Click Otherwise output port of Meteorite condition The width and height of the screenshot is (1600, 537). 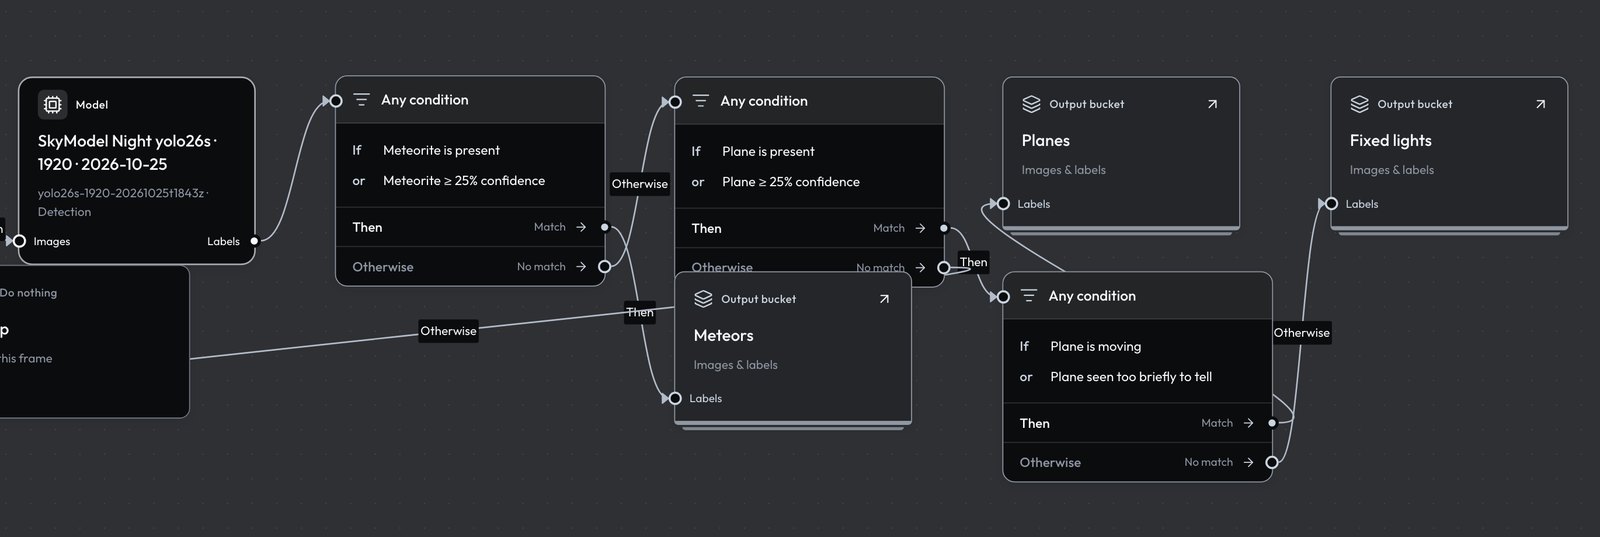pyautogui.click(x=604, y=267)
